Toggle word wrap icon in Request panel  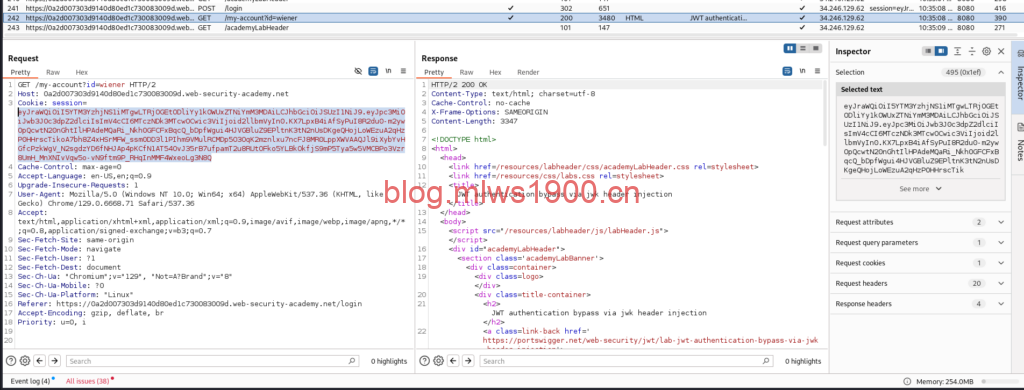373,71
